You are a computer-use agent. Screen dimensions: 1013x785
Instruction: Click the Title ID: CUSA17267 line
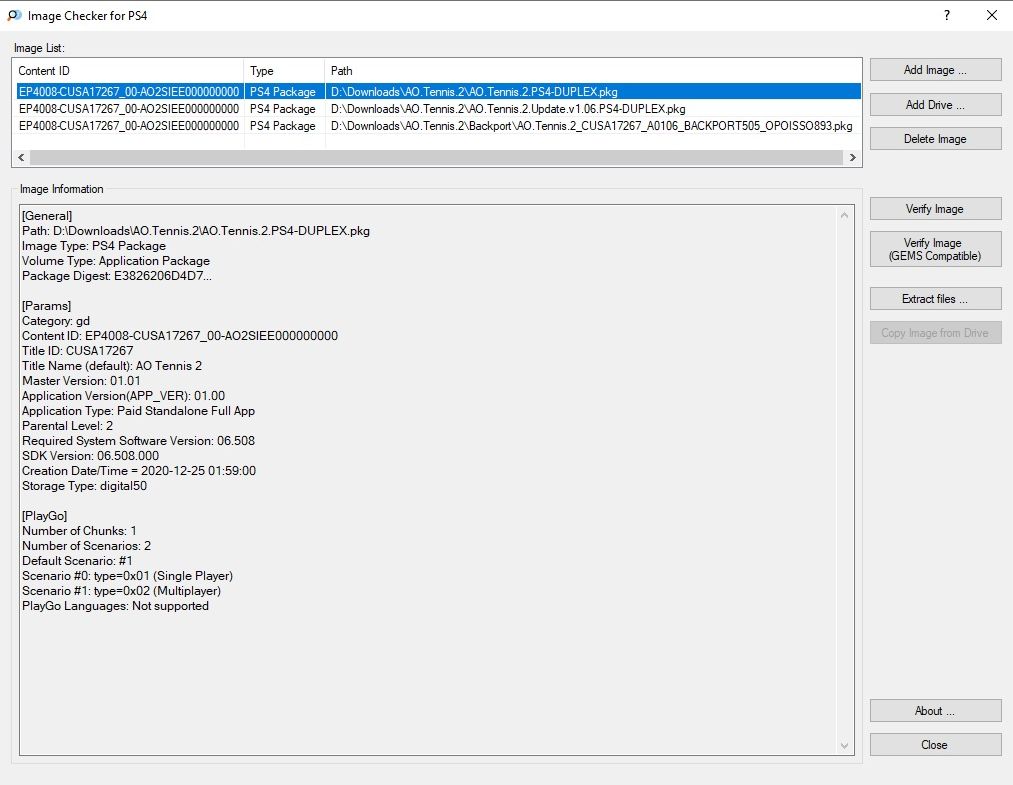point(78,351)
